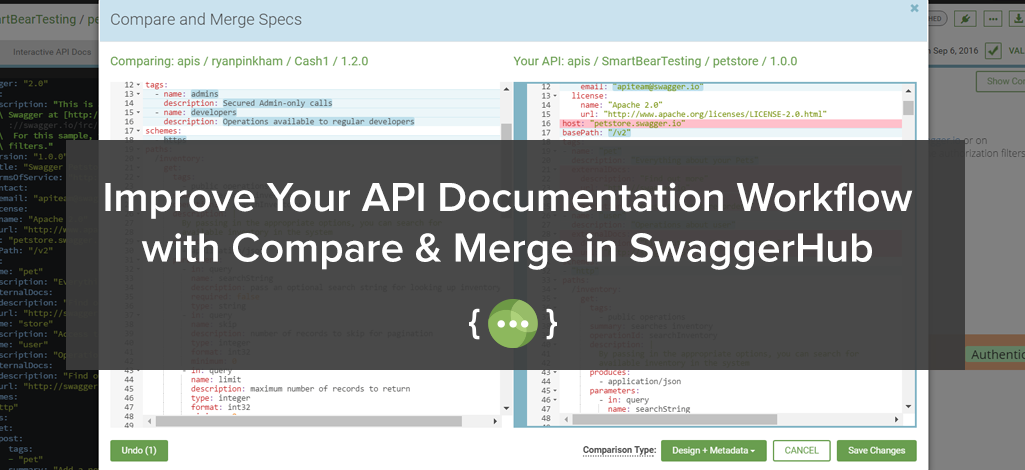Click the Compare and Merge Specs title
This screenshot has height=470, width=1025.
point(206,20)
